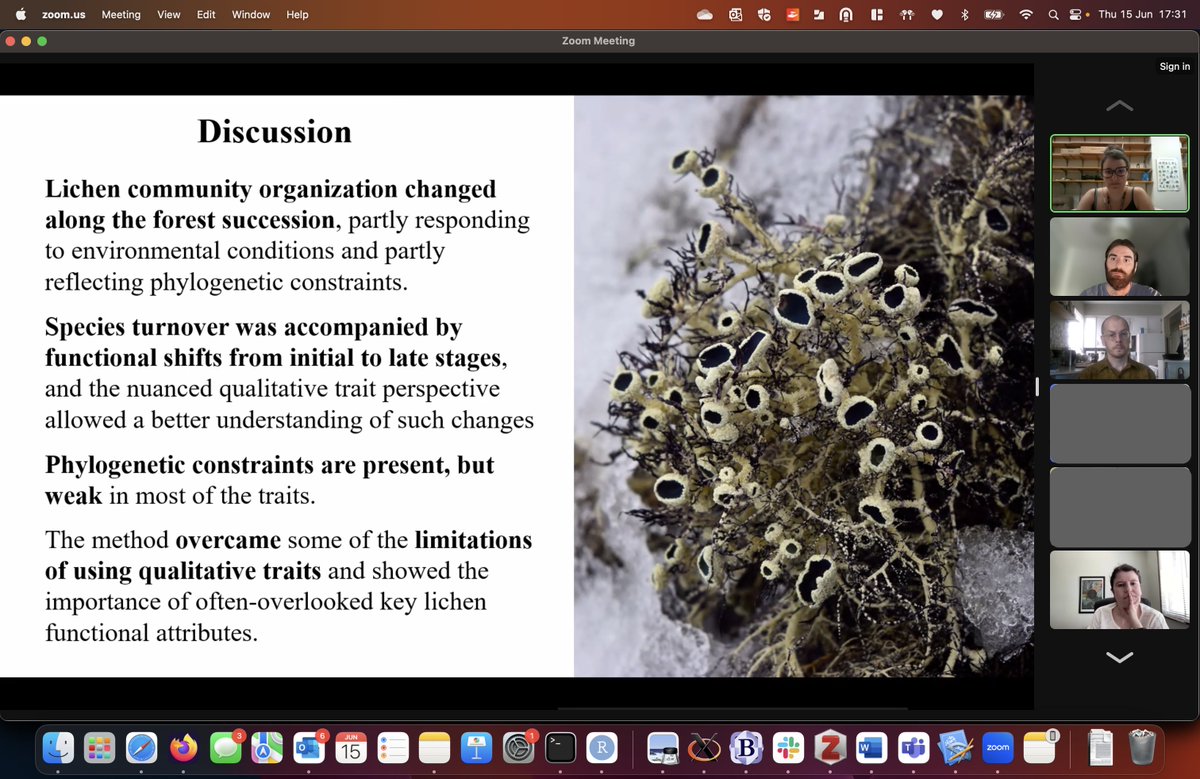The height and width of the screenshot is (779, 1200).
Task: Open iCloud status in menu bar
Action: 705,15
